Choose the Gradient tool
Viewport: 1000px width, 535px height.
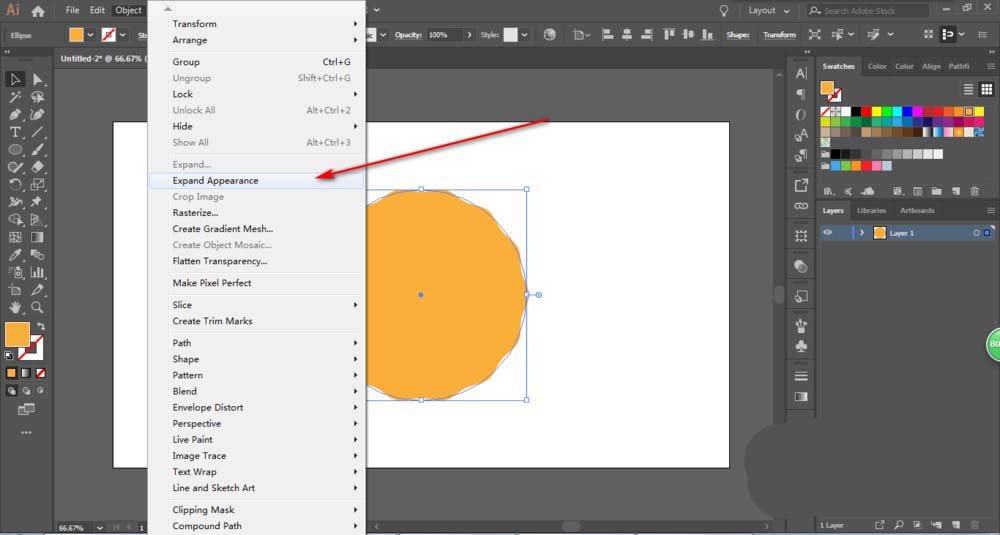tap(38, 237)
